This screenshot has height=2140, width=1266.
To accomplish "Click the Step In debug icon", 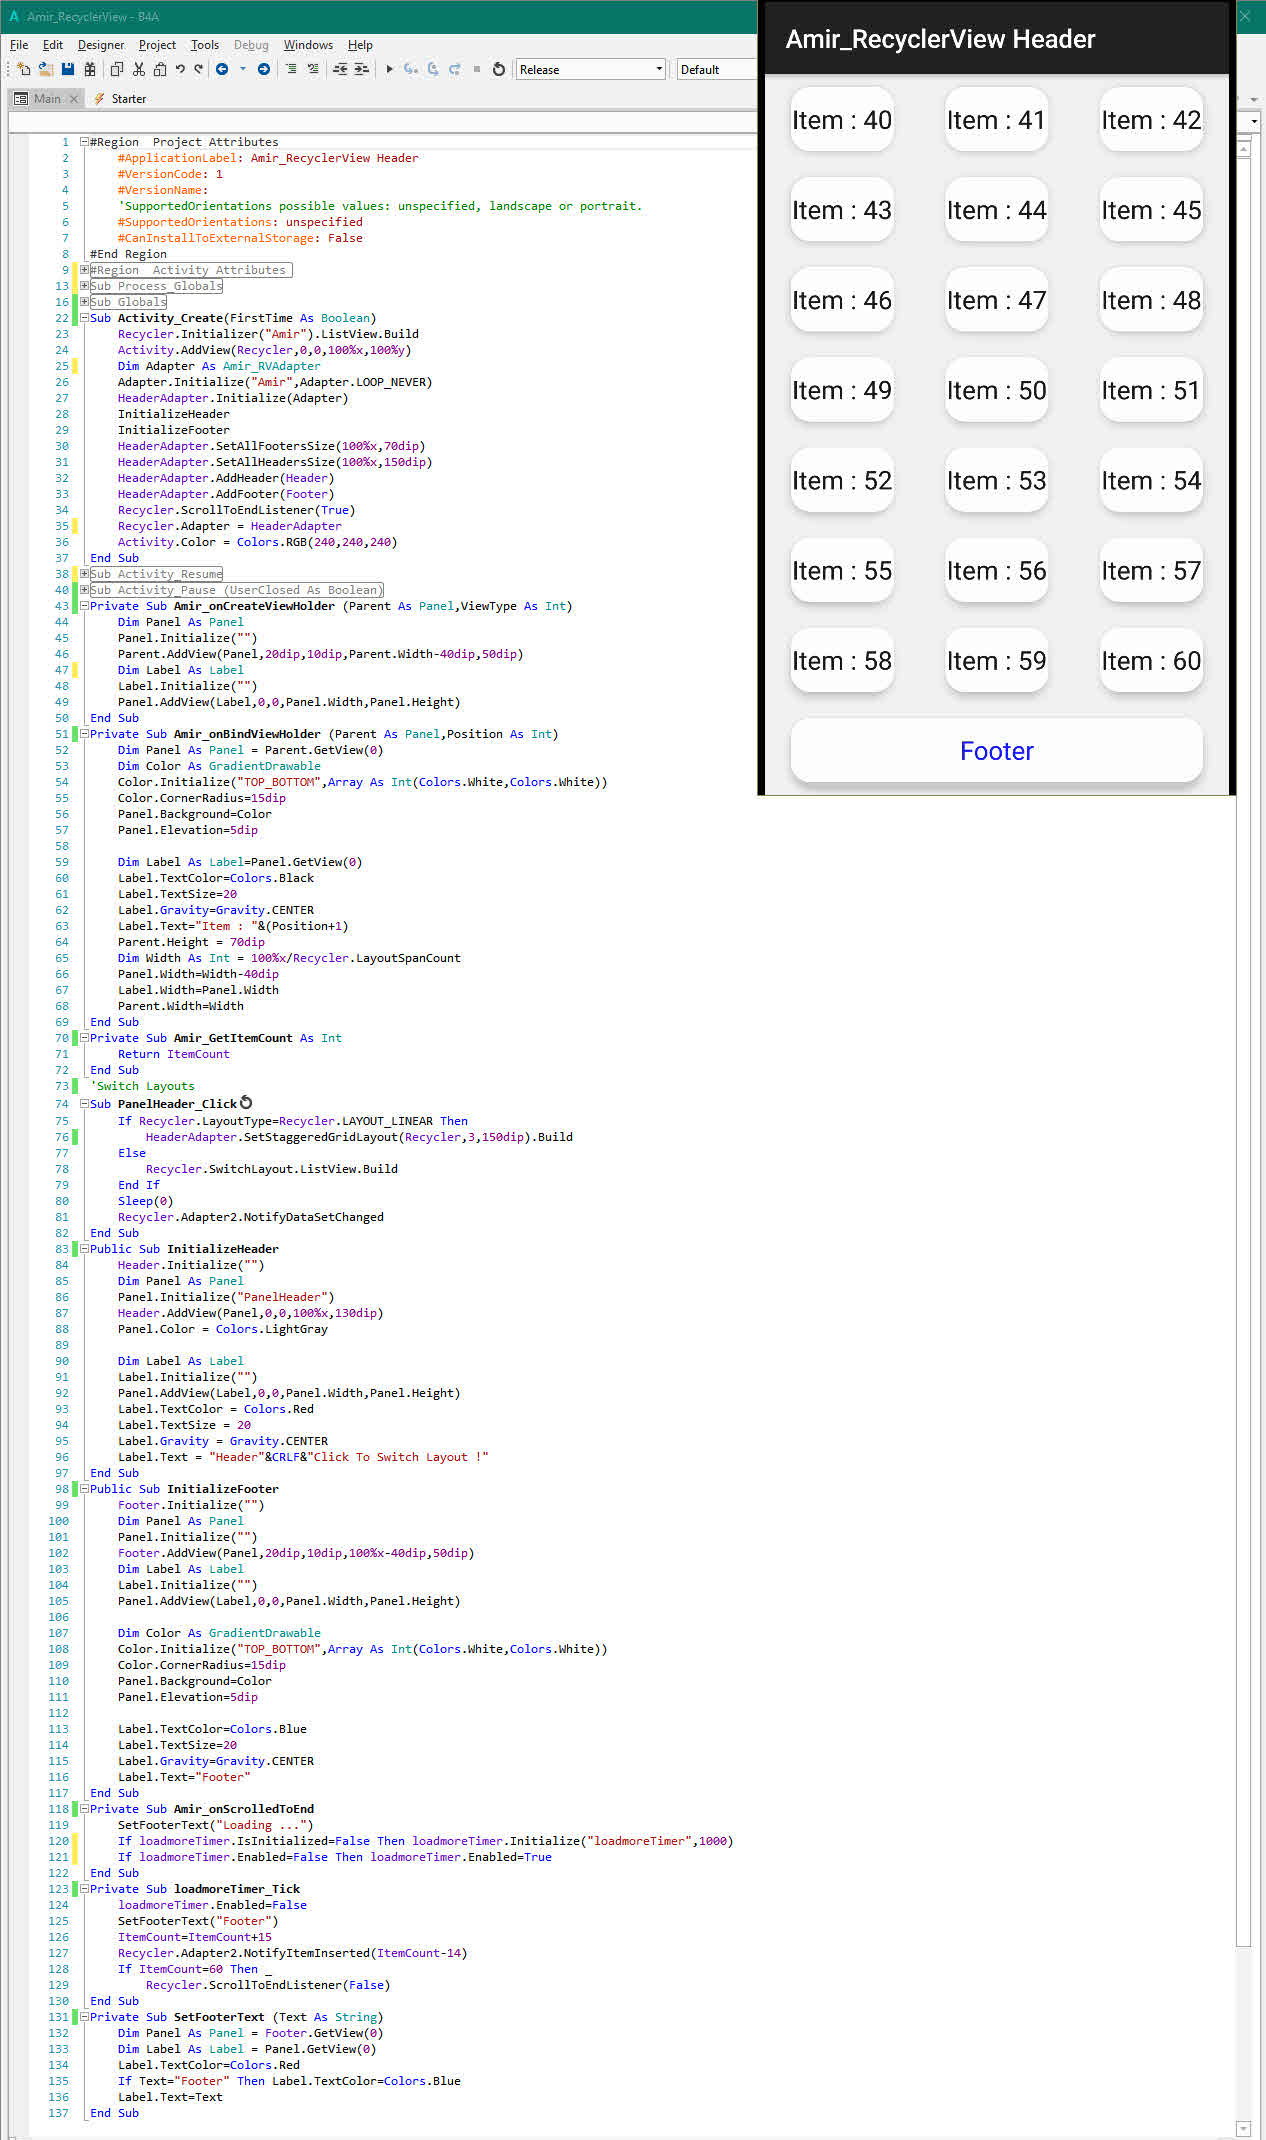I will (411, 69).
